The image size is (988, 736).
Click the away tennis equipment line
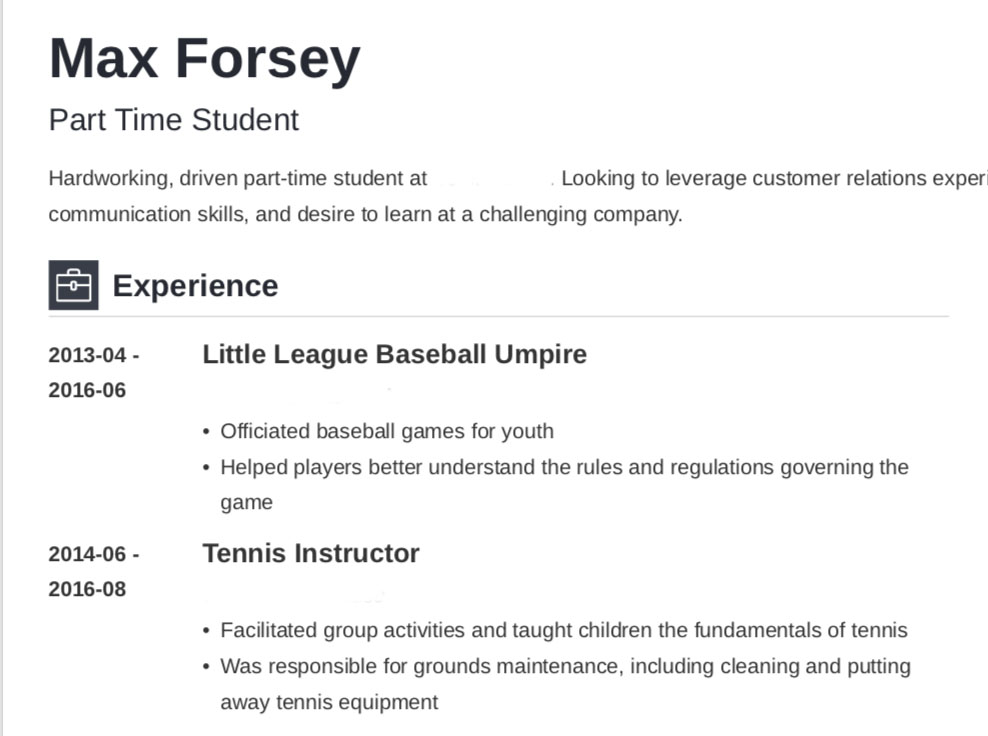[x=329, y=702]
